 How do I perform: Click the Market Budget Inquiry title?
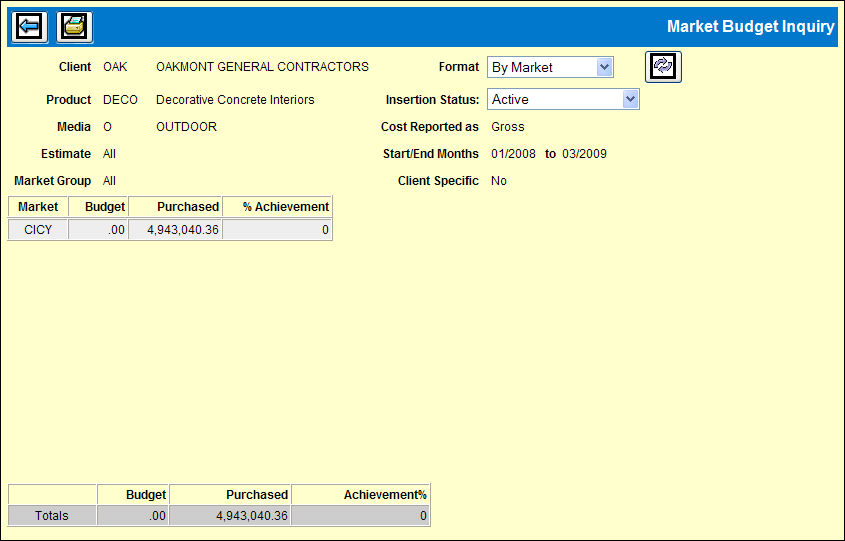point(751,26)
